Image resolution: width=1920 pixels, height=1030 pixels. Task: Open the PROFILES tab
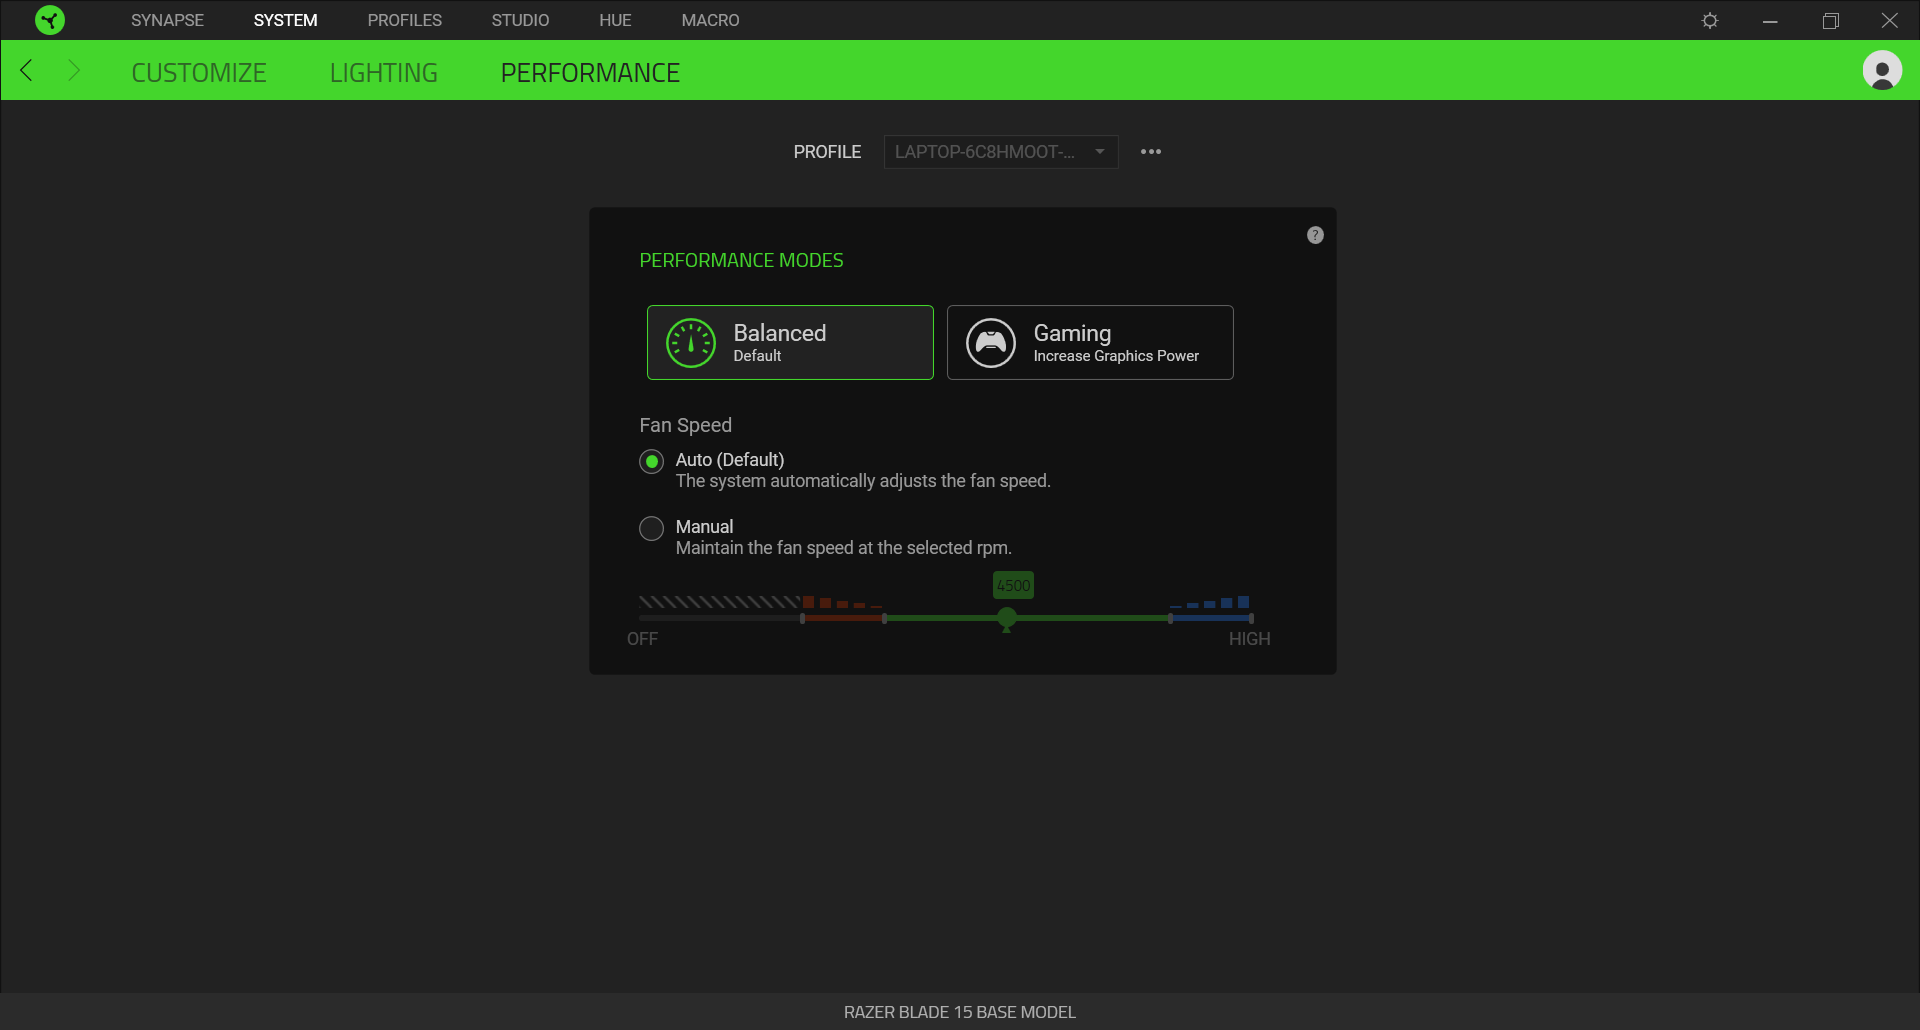tap(404, 20)
